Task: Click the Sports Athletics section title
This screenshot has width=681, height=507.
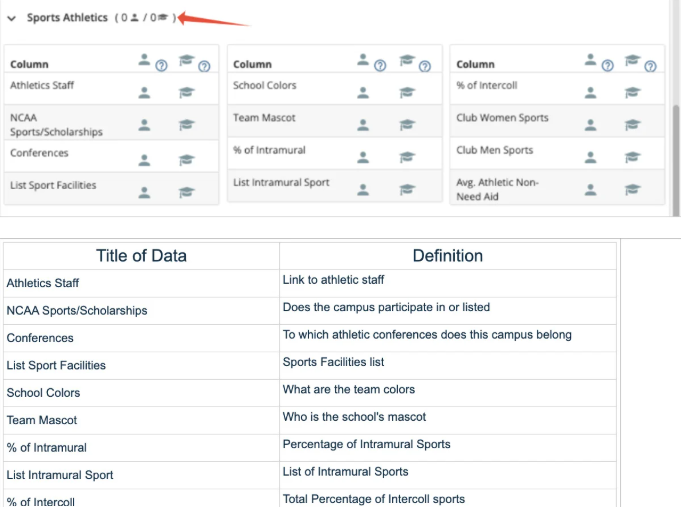Action: pyautogui.click(x=67, y=18)
